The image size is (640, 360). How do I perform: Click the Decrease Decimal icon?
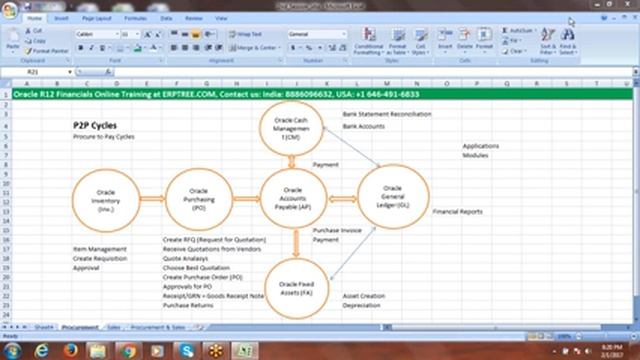343,48
